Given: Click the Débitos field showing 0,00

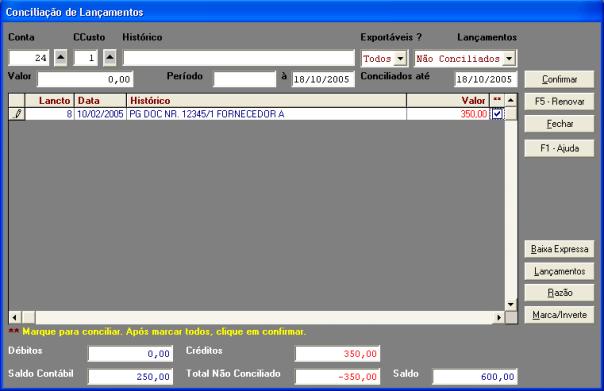Looking at the screenshot, I should click(x=131, y=354).
